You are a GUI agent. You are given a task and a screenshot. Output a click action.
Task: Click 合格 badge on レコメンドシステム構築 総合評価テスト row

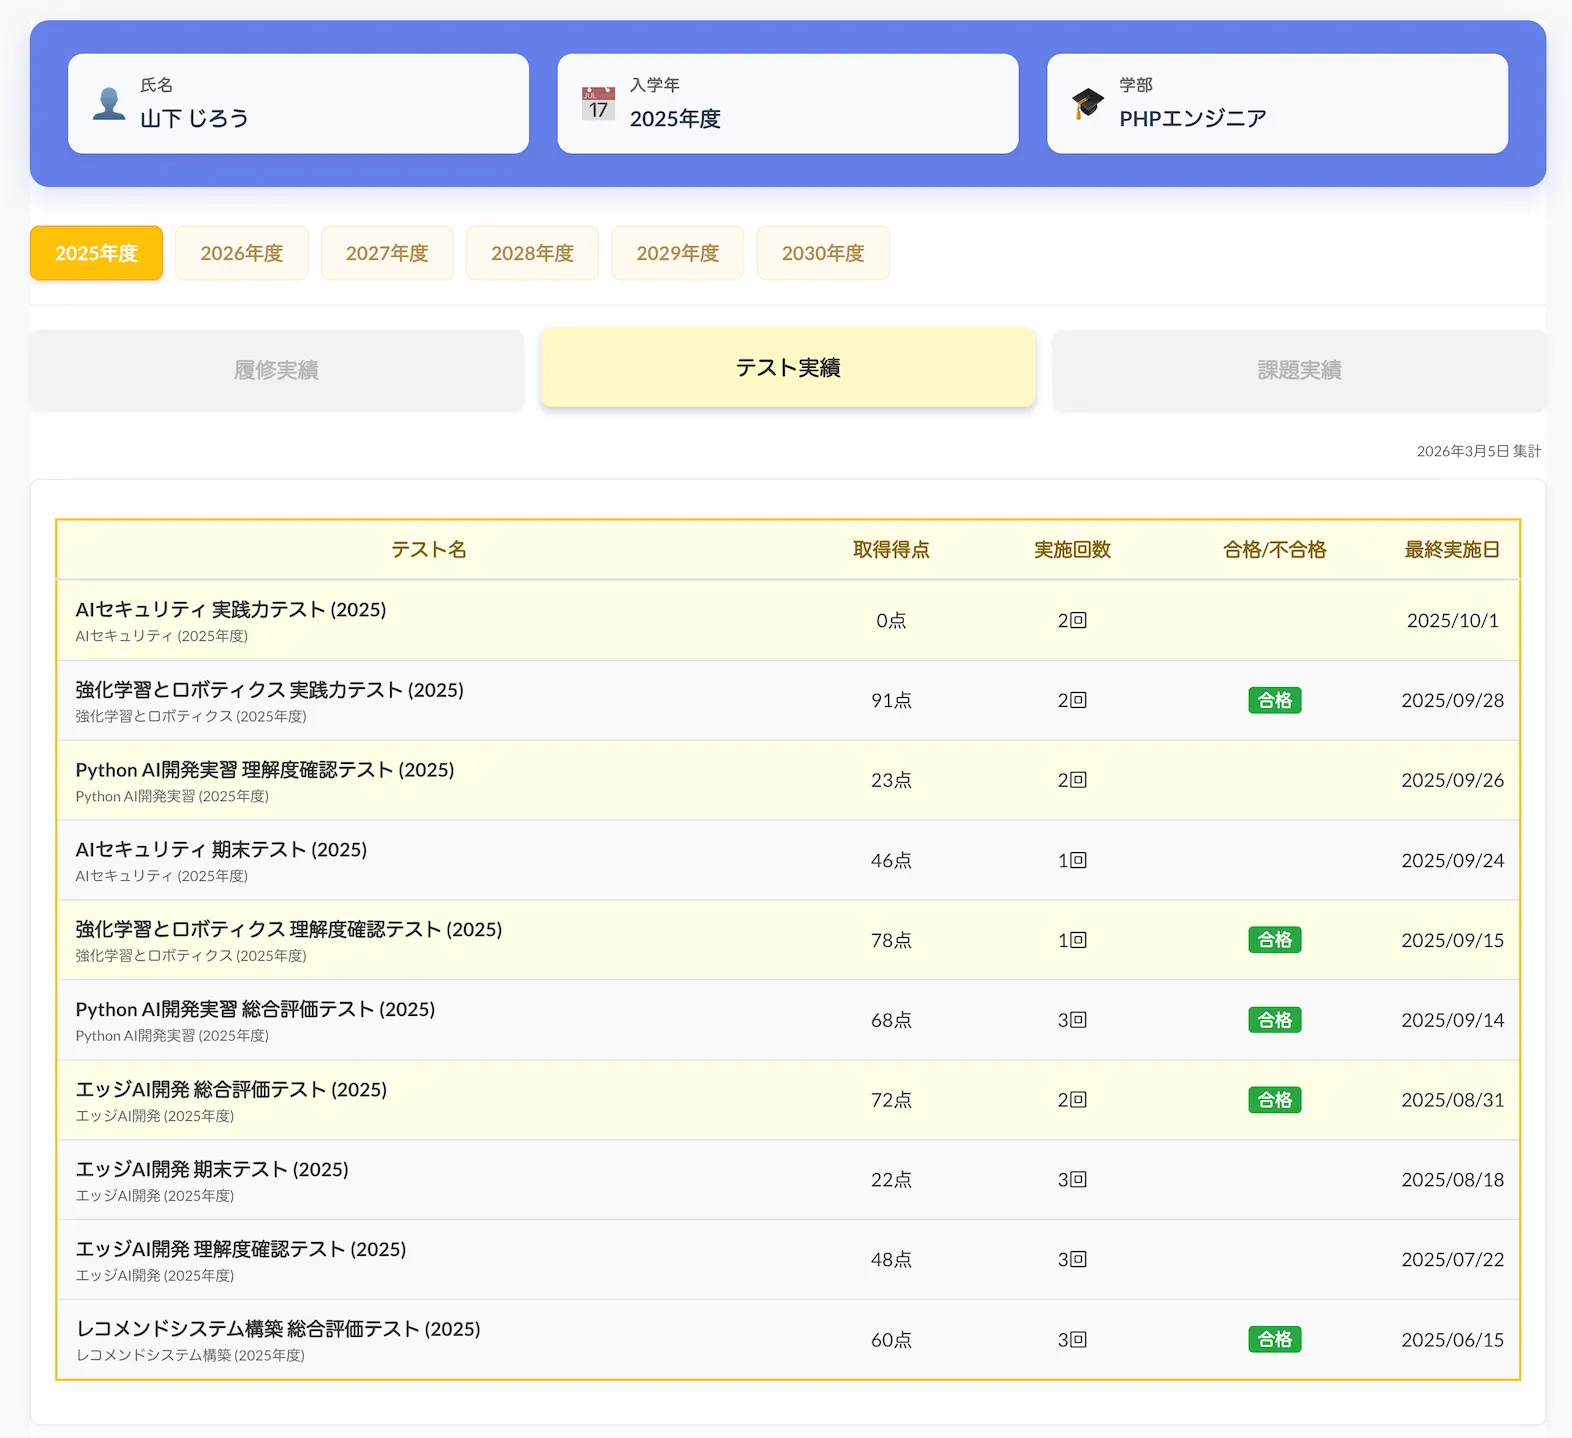click(x=1274, y=1339)
